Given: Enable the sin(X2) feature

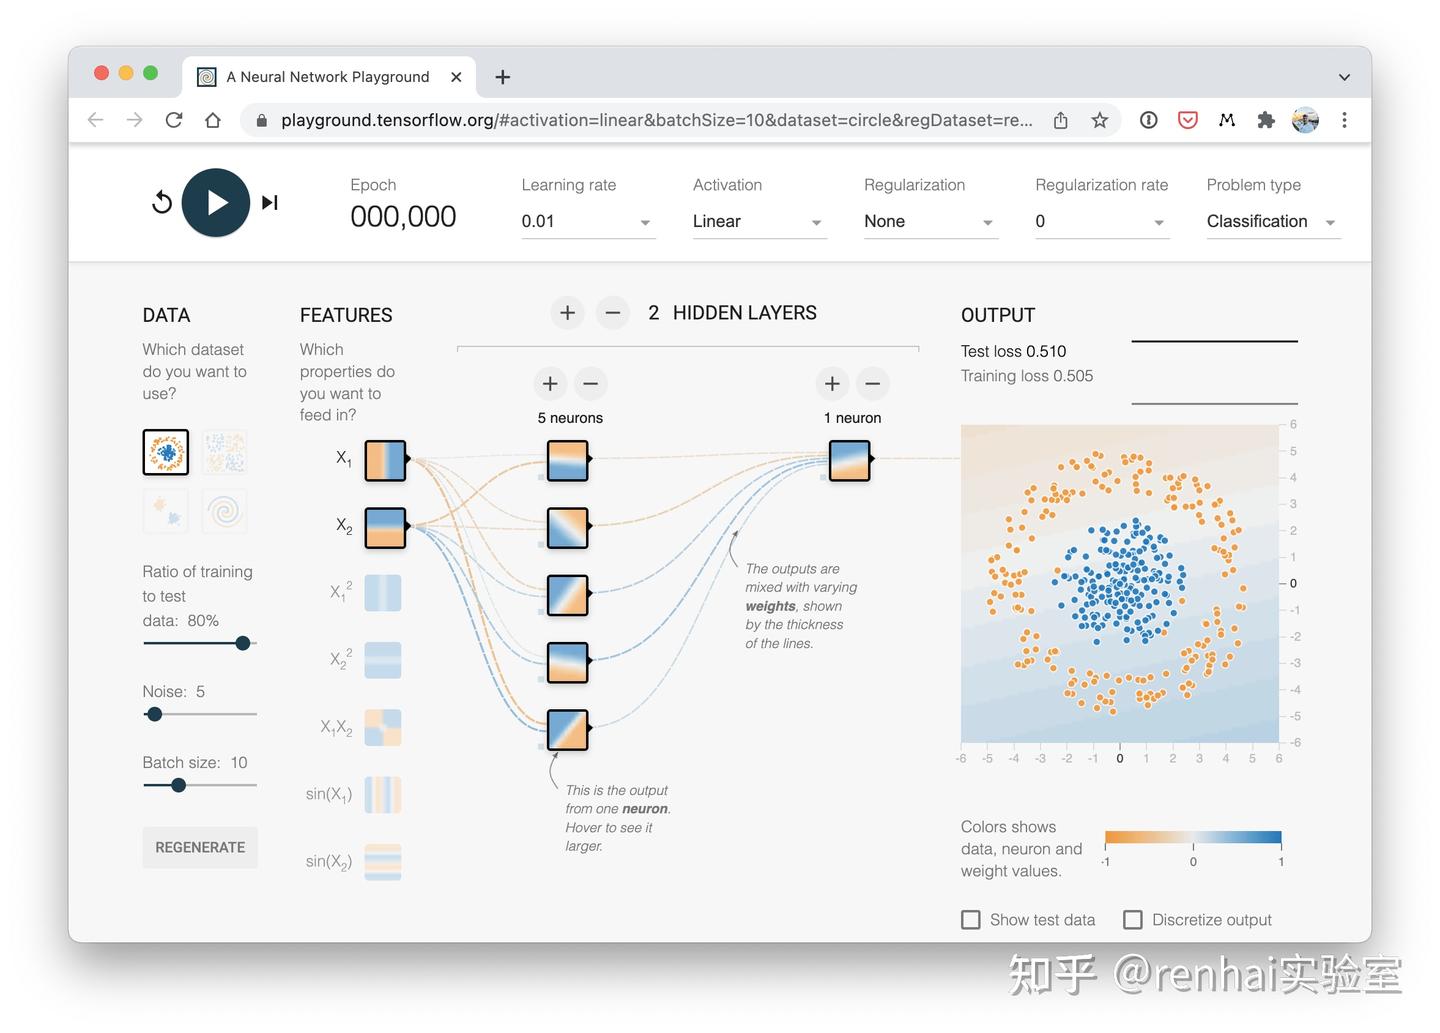Looking at the screenshot, I should pos(383,862).
